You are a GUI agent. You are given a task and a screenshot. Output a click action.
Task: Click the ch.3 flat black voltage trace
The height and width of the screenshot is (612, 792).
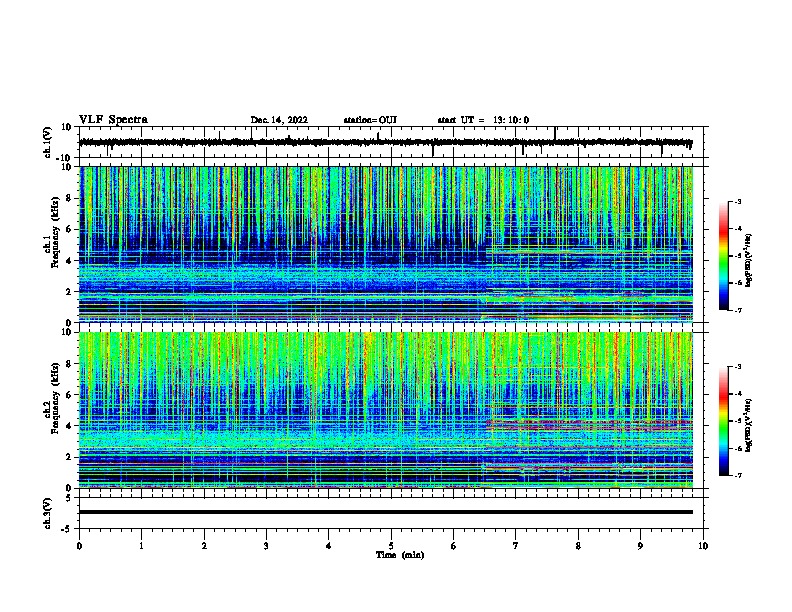coord(385,512)
